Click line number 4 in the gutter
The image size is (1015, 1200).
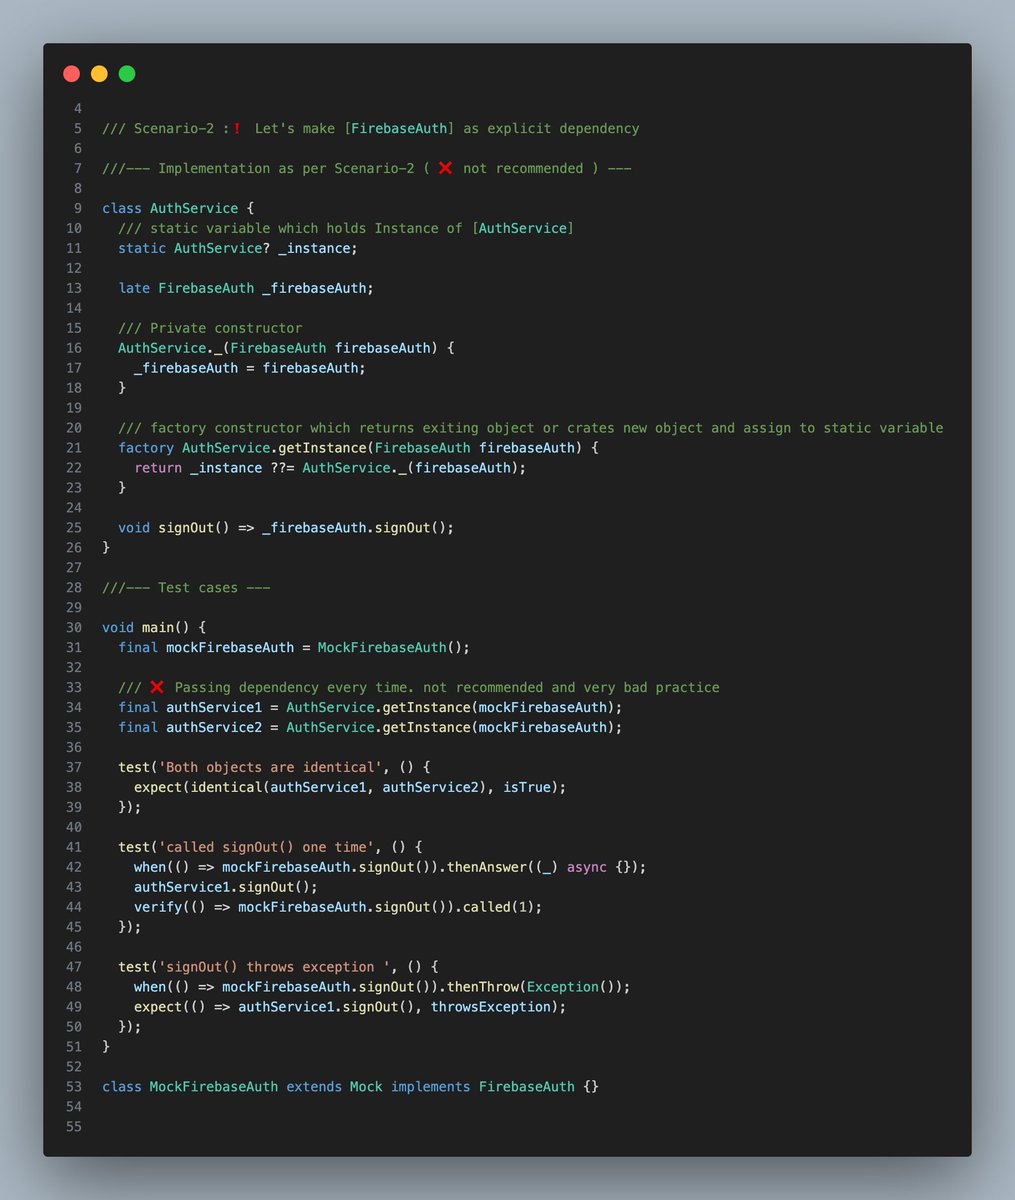[78, 108]
